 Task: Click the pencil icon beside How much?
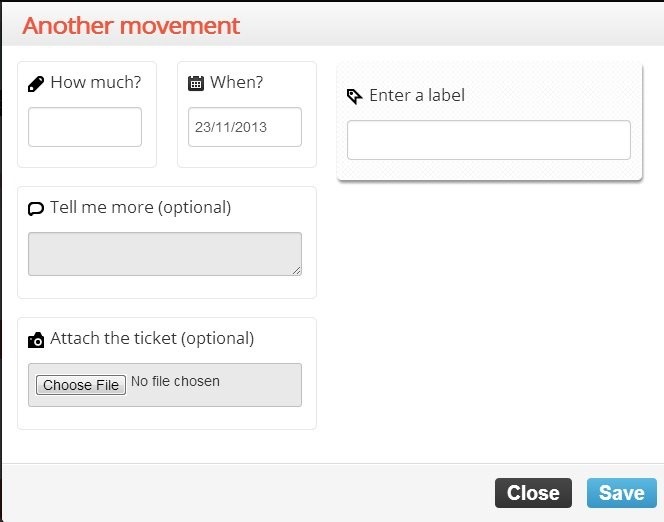[x=36, y=84]
